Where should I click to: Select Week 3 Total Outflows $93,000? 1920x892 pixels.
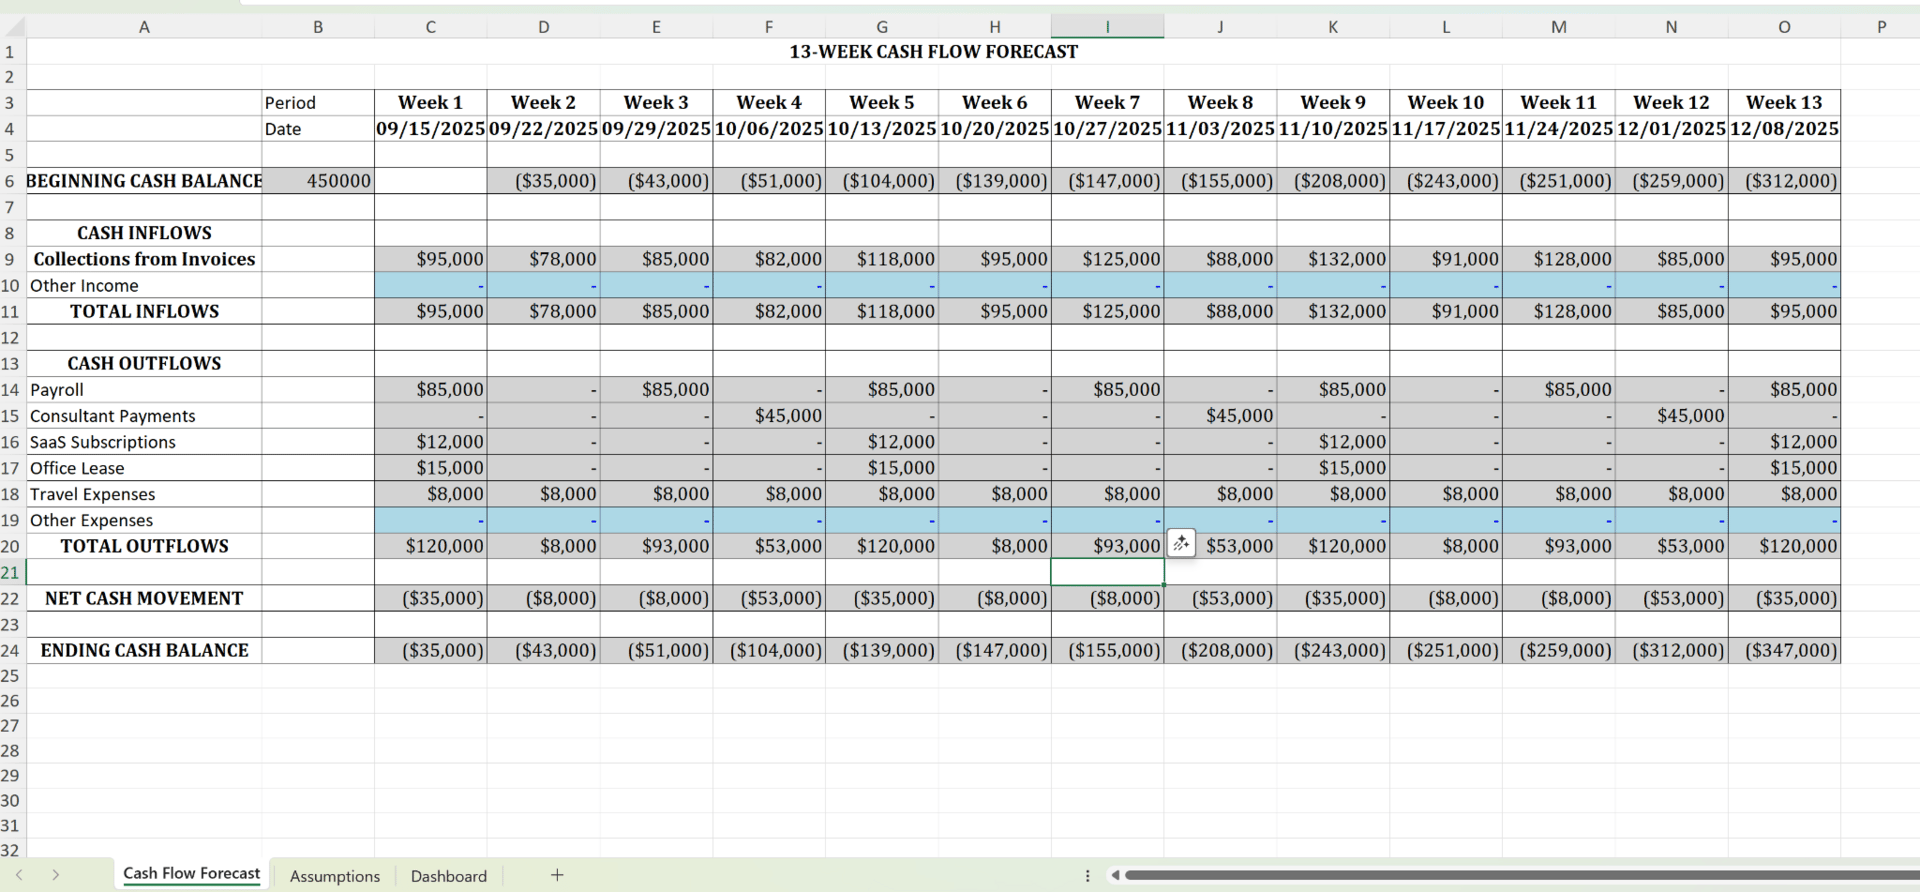[x=657, y=546]
